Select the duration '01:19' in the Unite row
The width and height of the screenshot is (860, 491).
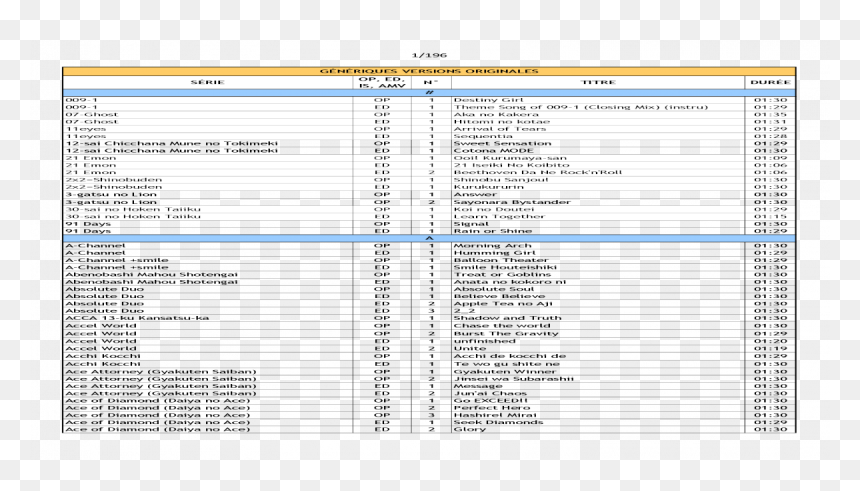click(x=770, y=348)
